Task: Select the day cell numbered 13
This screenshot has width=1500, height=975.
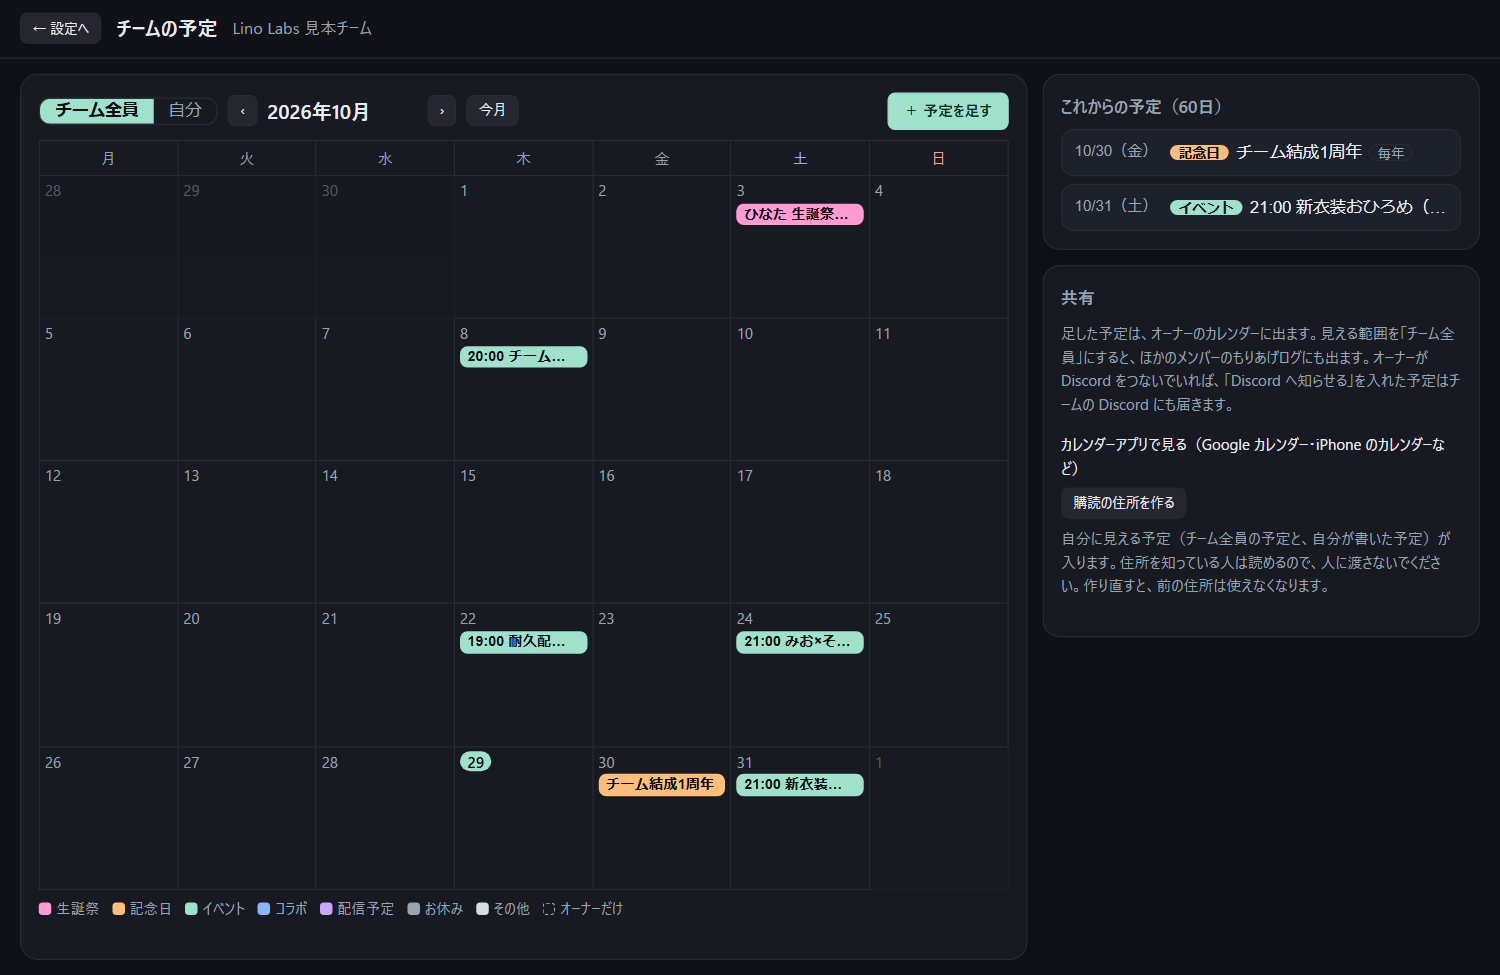Action: click(x=247, y=532)
